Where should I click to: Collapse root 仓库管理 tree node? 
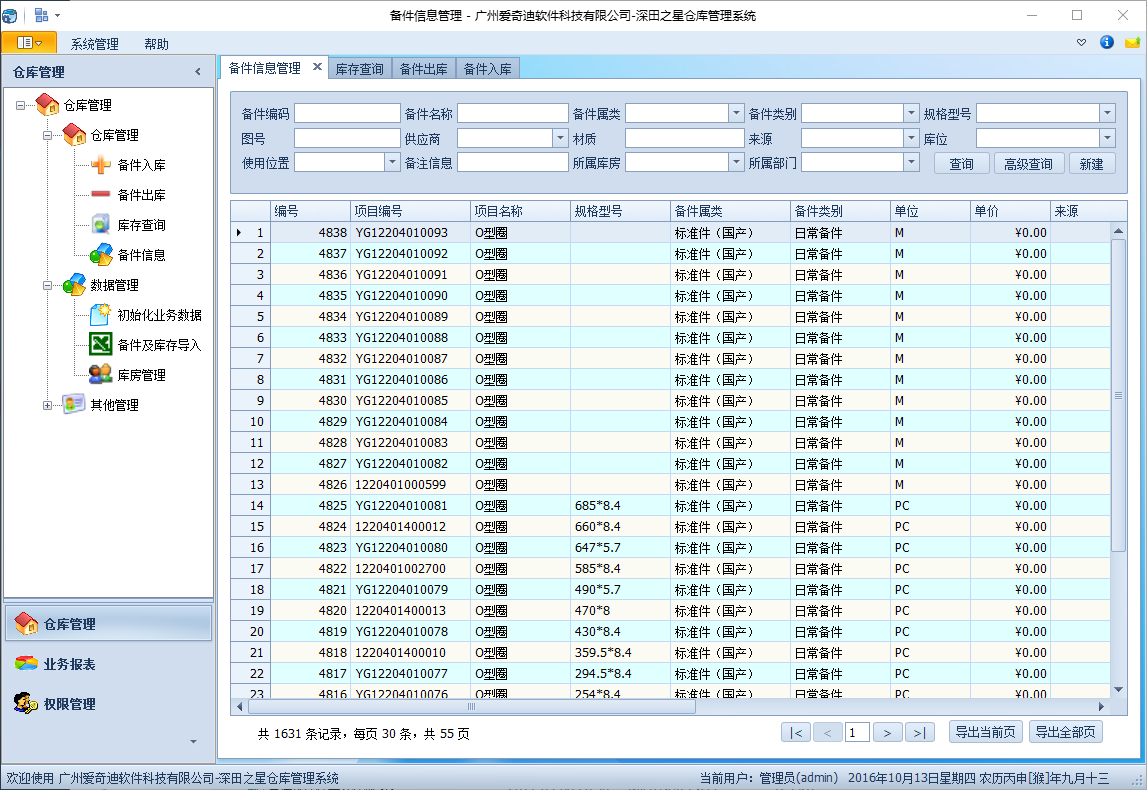[20, 105]
